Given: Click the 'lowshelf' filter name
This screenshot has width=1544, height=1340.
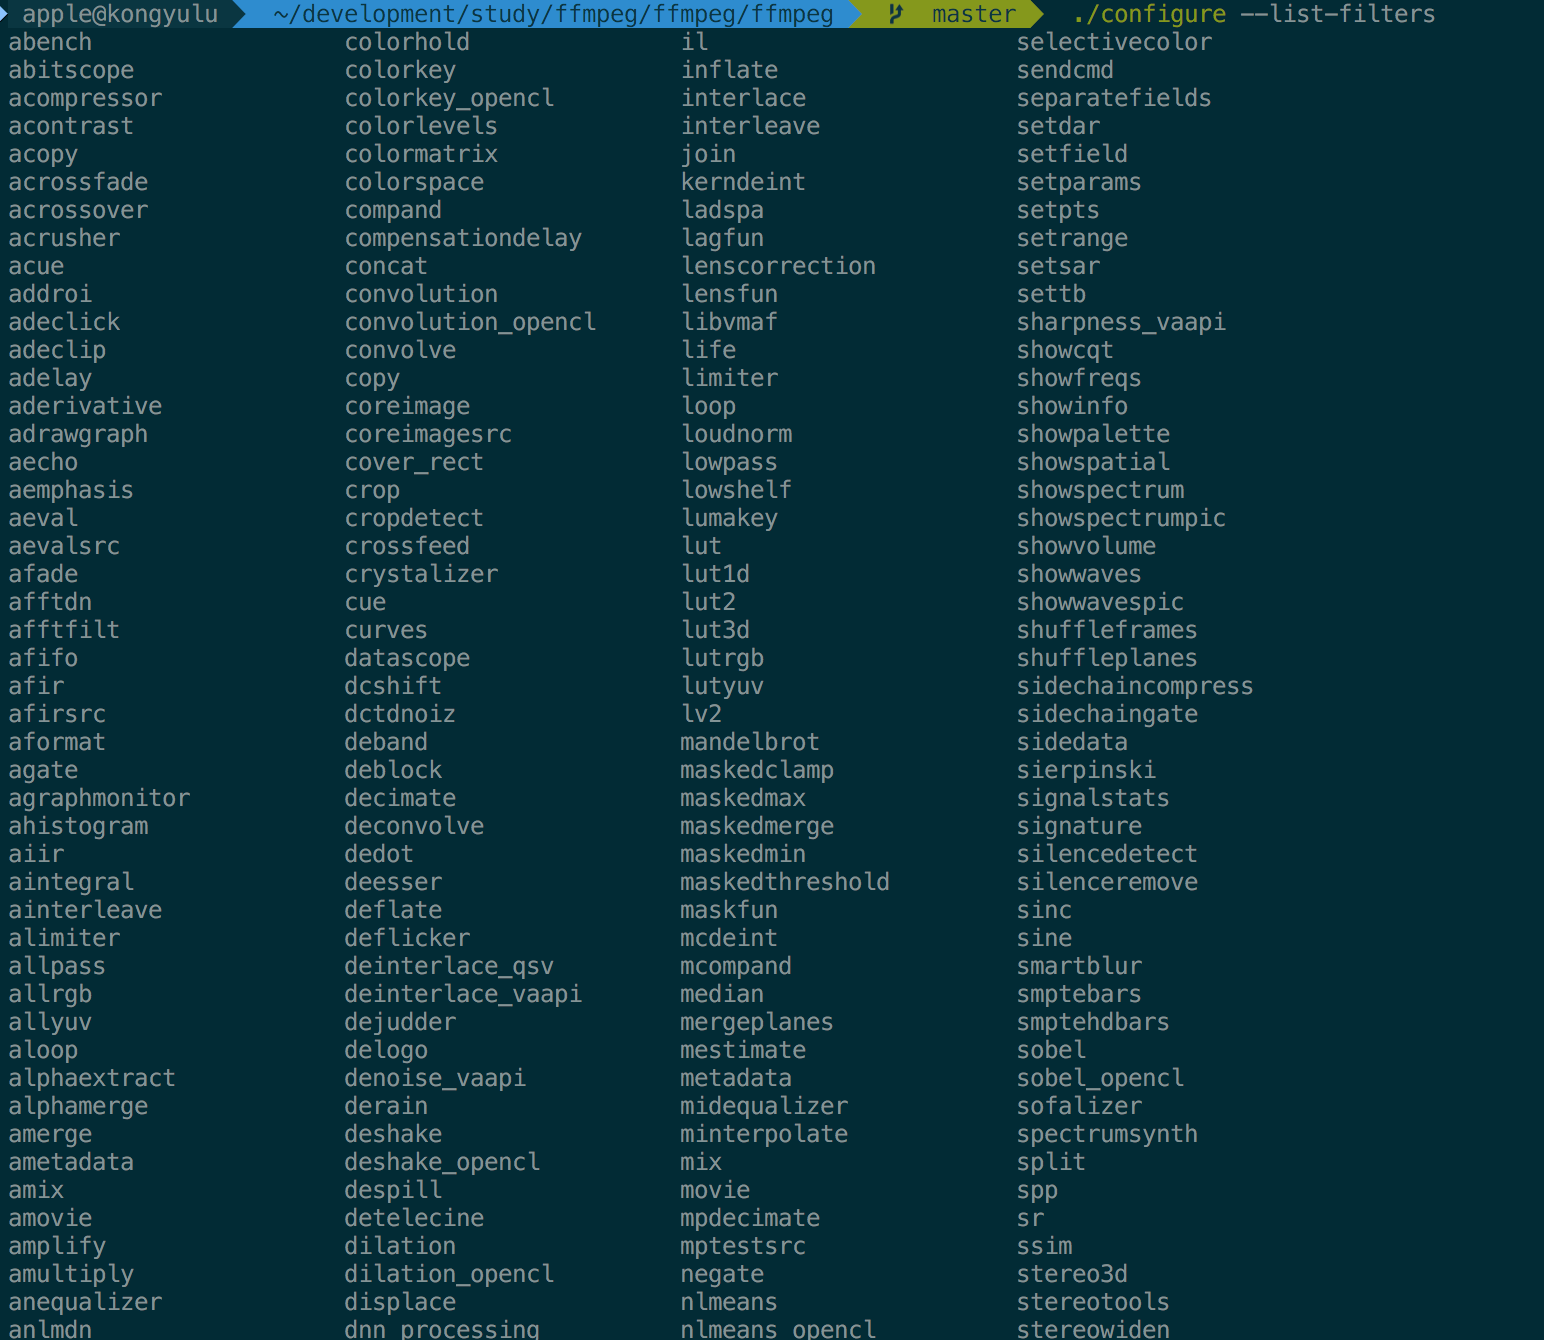Looking at the screenshot, I should coord(736,490).
